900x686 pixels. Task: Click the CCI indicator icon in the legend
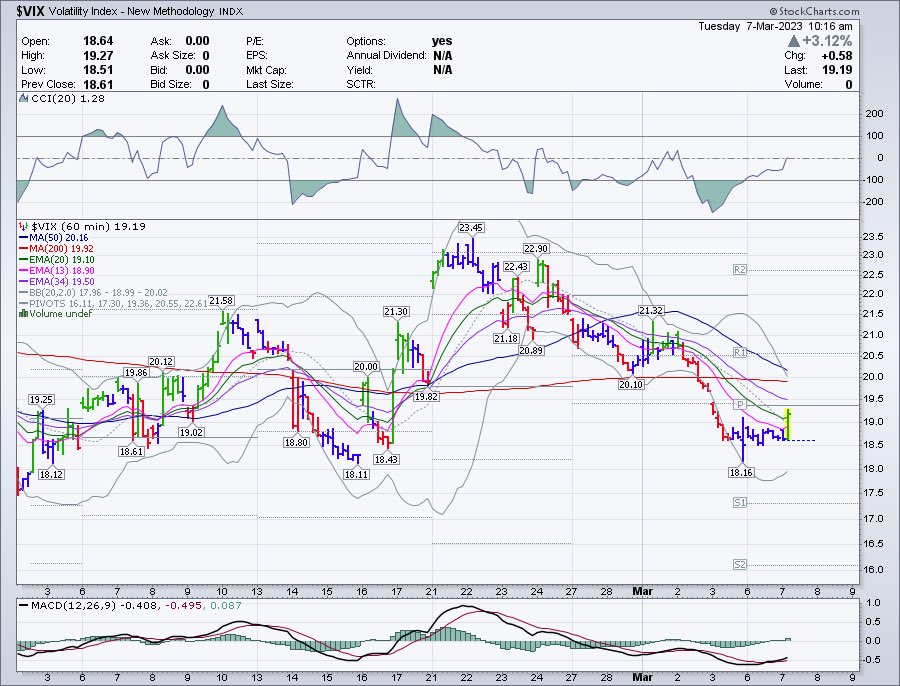(x=23, y=97)
